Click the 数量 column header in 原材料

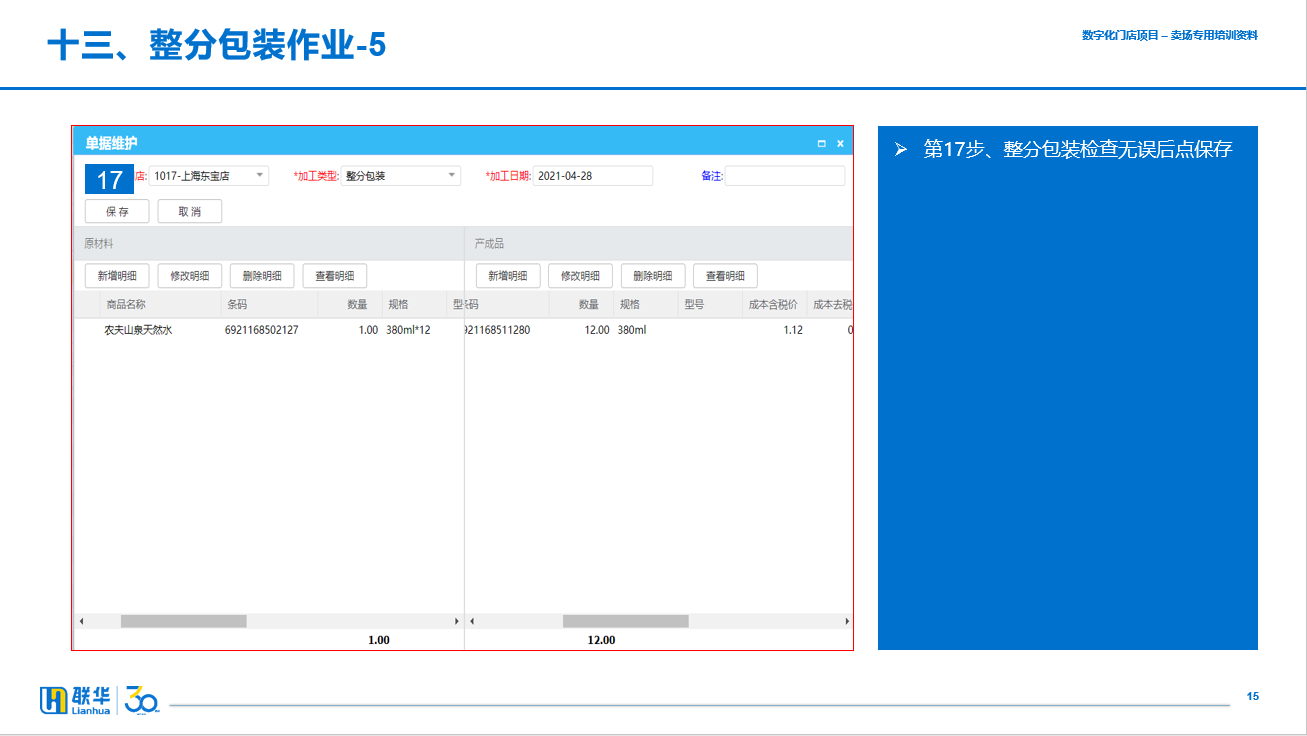point(348,304)
